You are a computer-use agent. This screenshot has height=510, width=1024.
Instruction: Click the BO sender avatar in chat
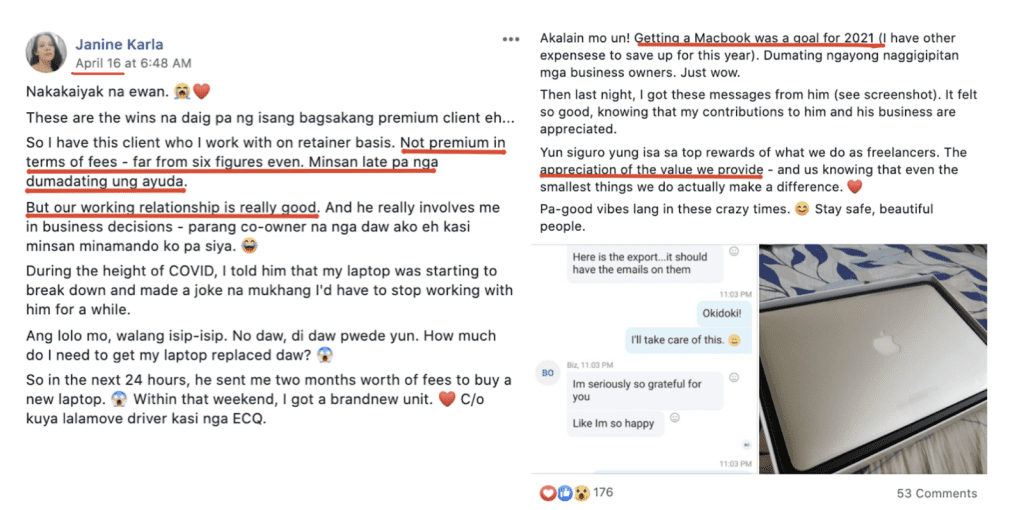tap(547, 373)
